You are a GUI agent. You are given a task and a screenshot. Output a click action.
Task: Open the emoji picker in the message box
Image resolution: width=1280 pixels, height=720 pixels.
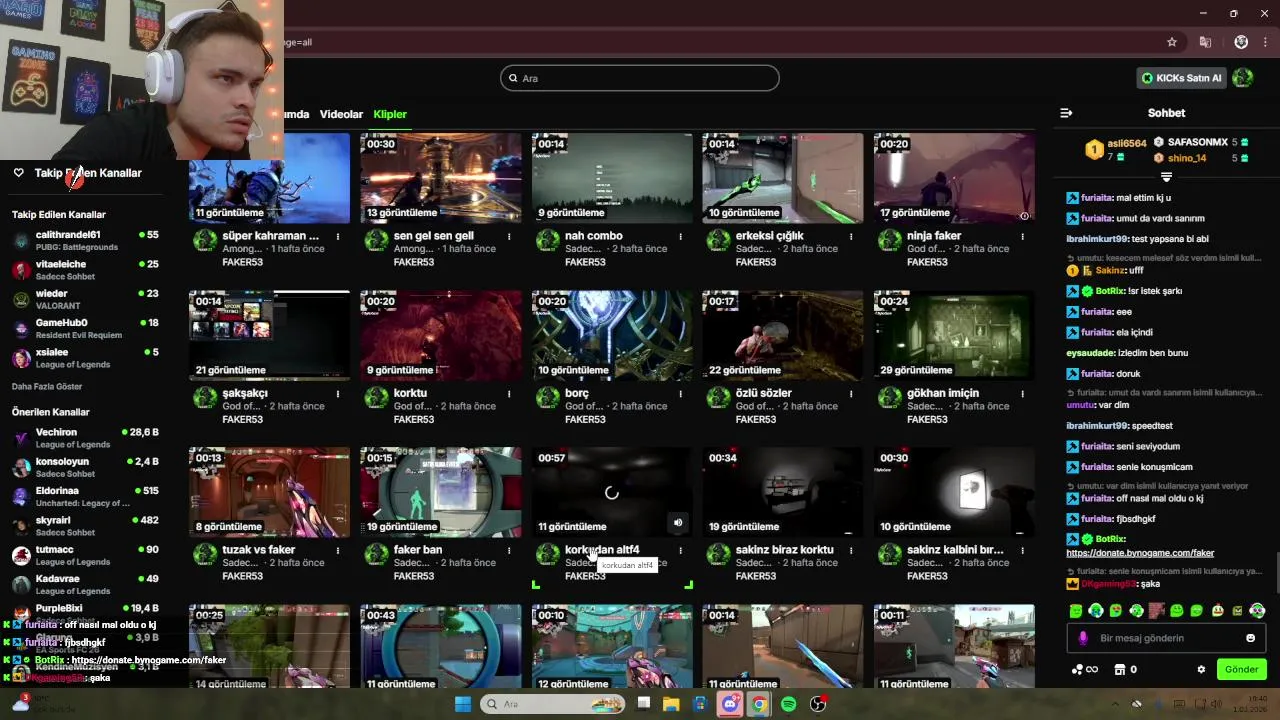pyautogui.click(x=1250, y=638)
